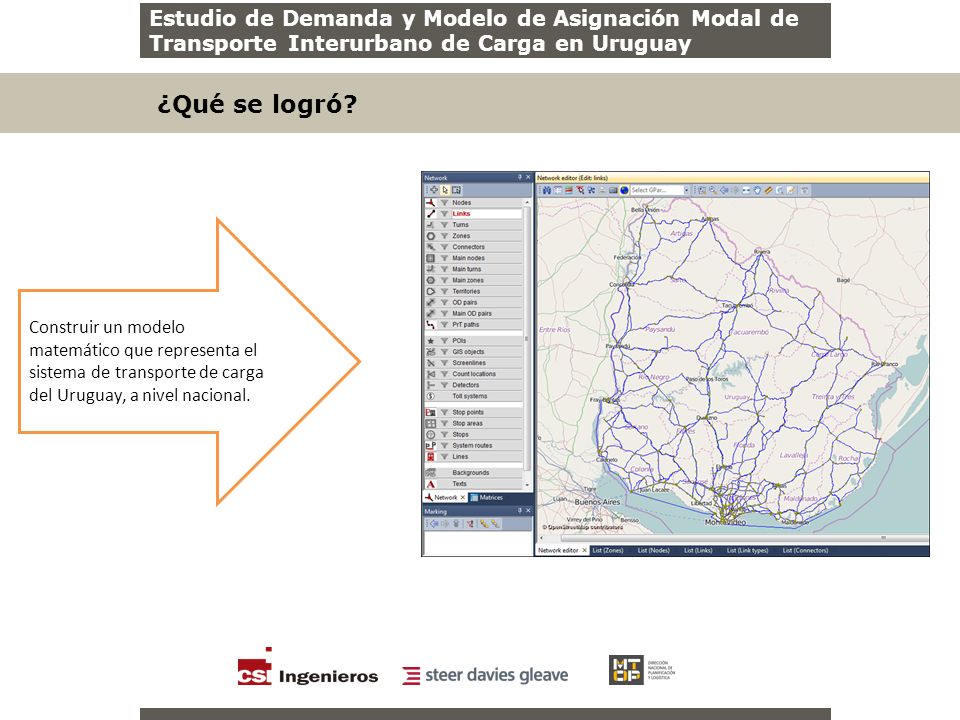Screen dimensions: 960x720
Task: Click inside the Select GPar input field
Action: [656, 190]
